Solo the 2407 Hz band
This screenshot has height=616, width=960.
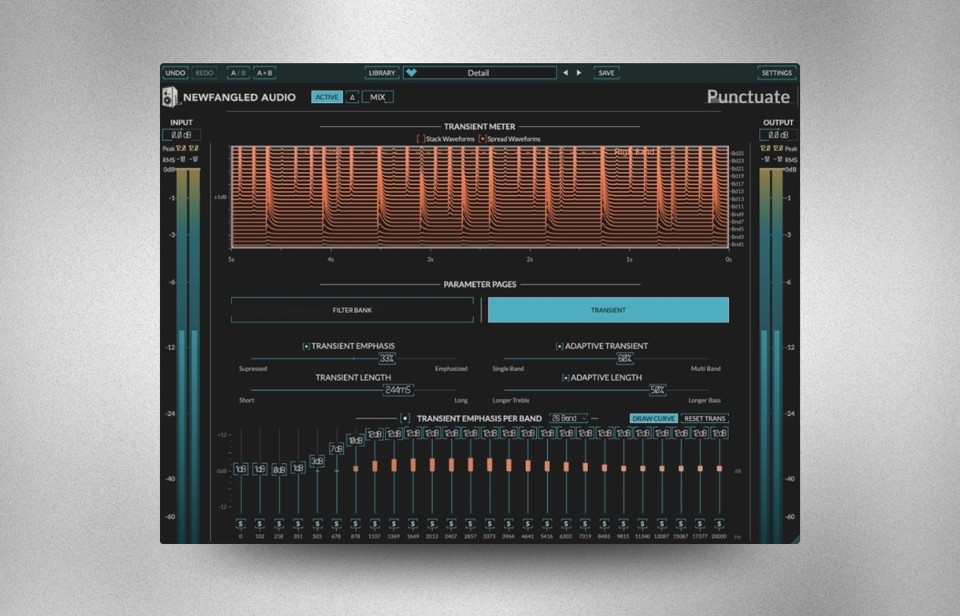tap(451, 524)
